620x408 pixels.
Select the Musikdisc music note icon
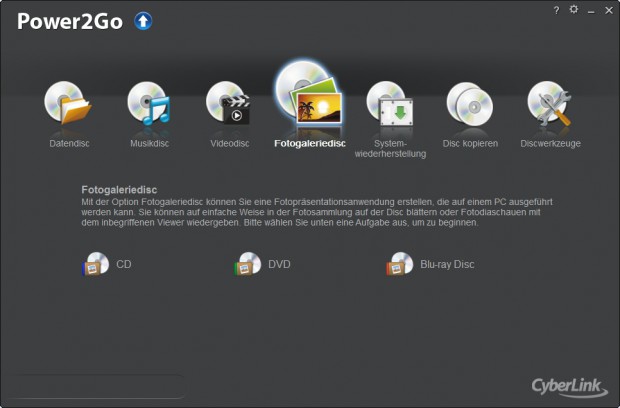(x=150, y=105)
